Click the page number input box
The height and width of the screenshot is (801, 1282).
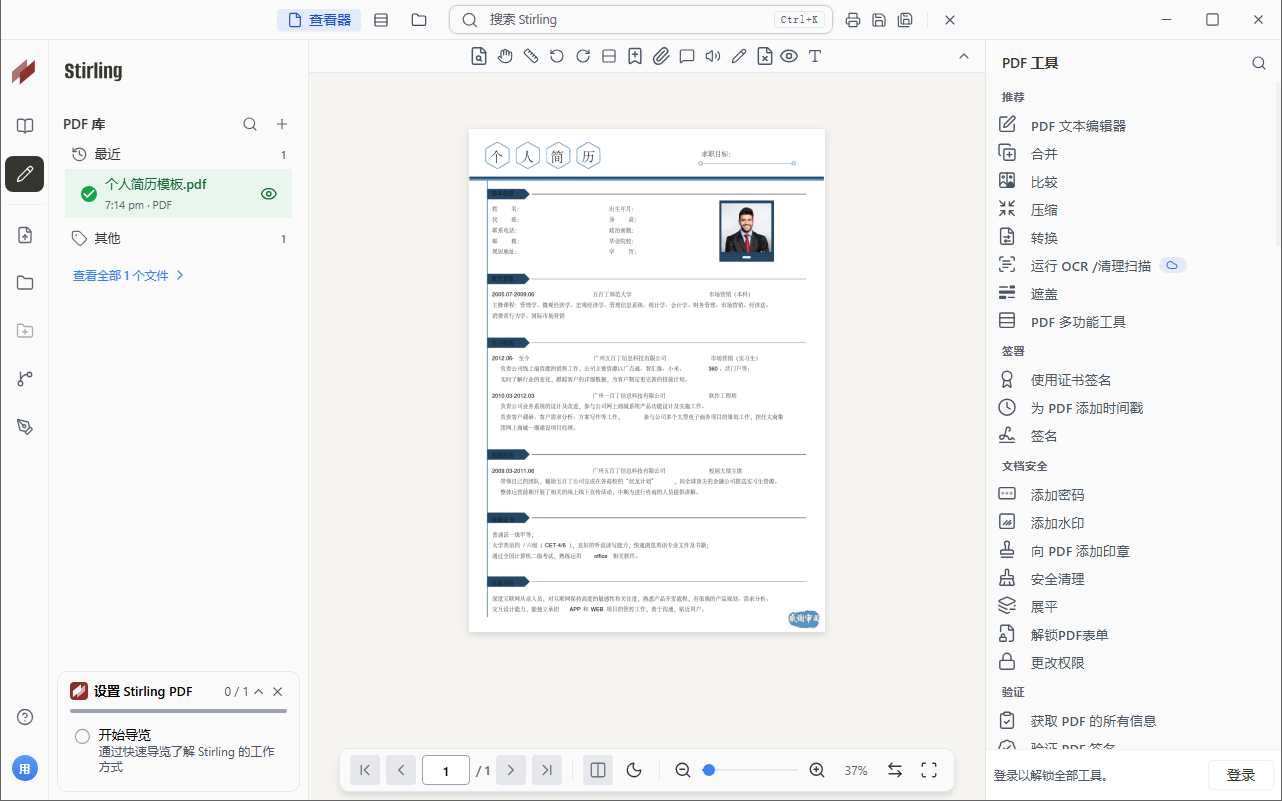pyautogui.click(x=446, y=770)
